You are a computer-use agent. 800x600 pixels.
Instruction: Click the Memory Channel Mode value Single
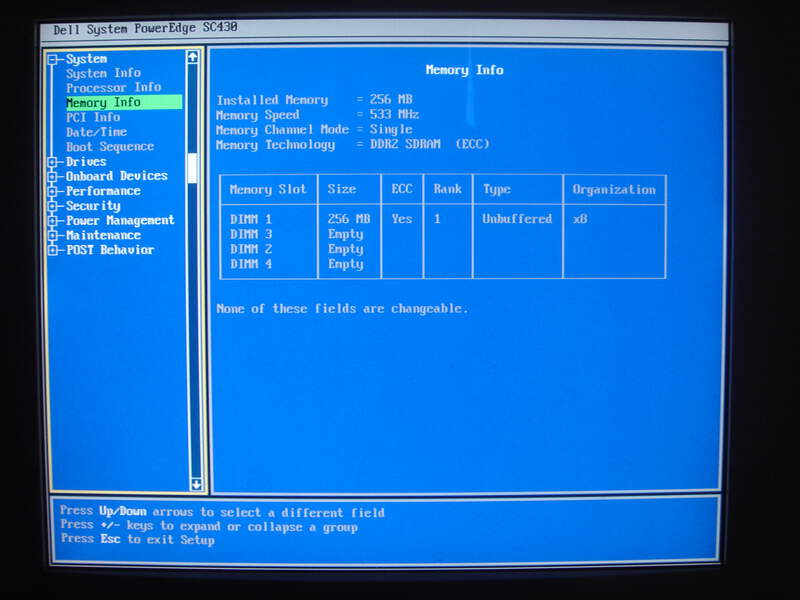point(391,129)
